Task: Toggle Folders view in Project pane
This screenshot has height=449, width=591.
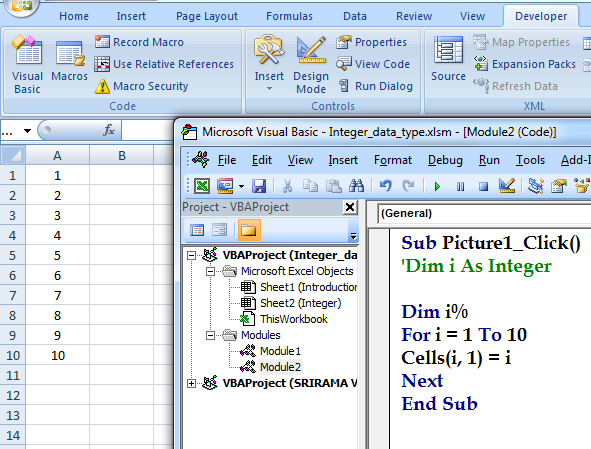Action: pos(249,230)
